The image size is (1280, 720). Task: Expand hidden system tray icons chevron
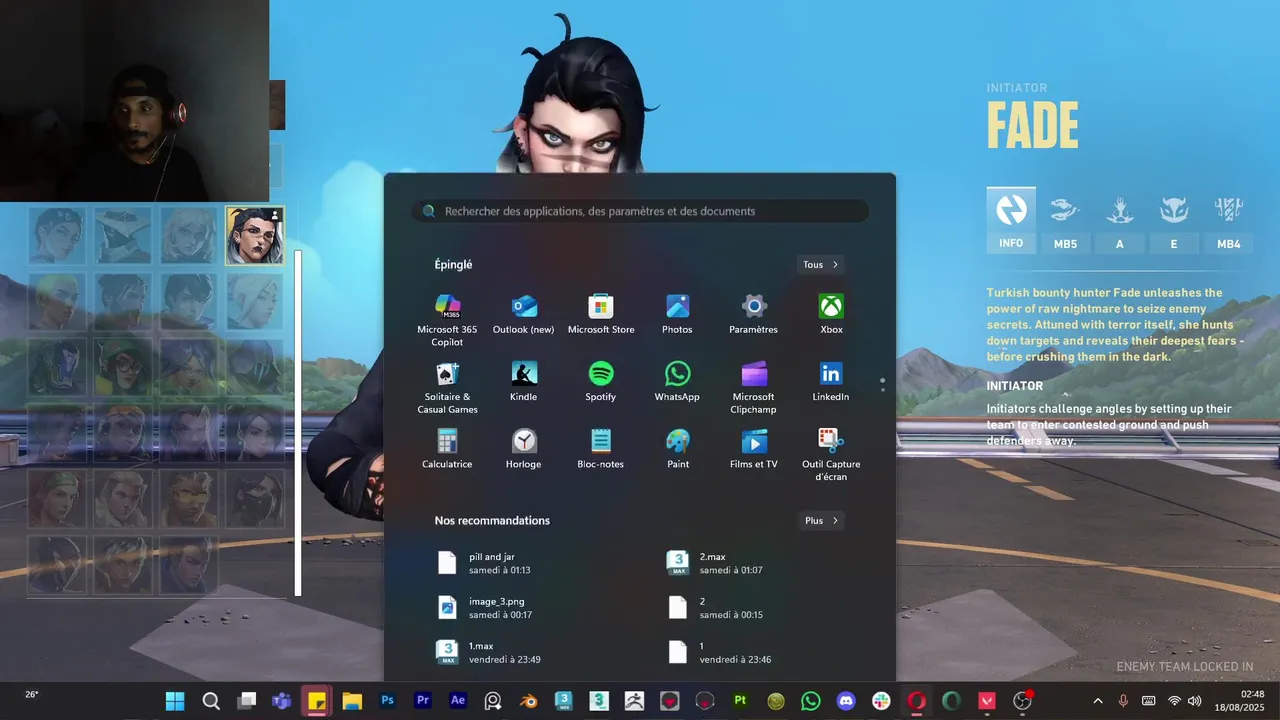pyautogui.click(x=1097, y=701)
